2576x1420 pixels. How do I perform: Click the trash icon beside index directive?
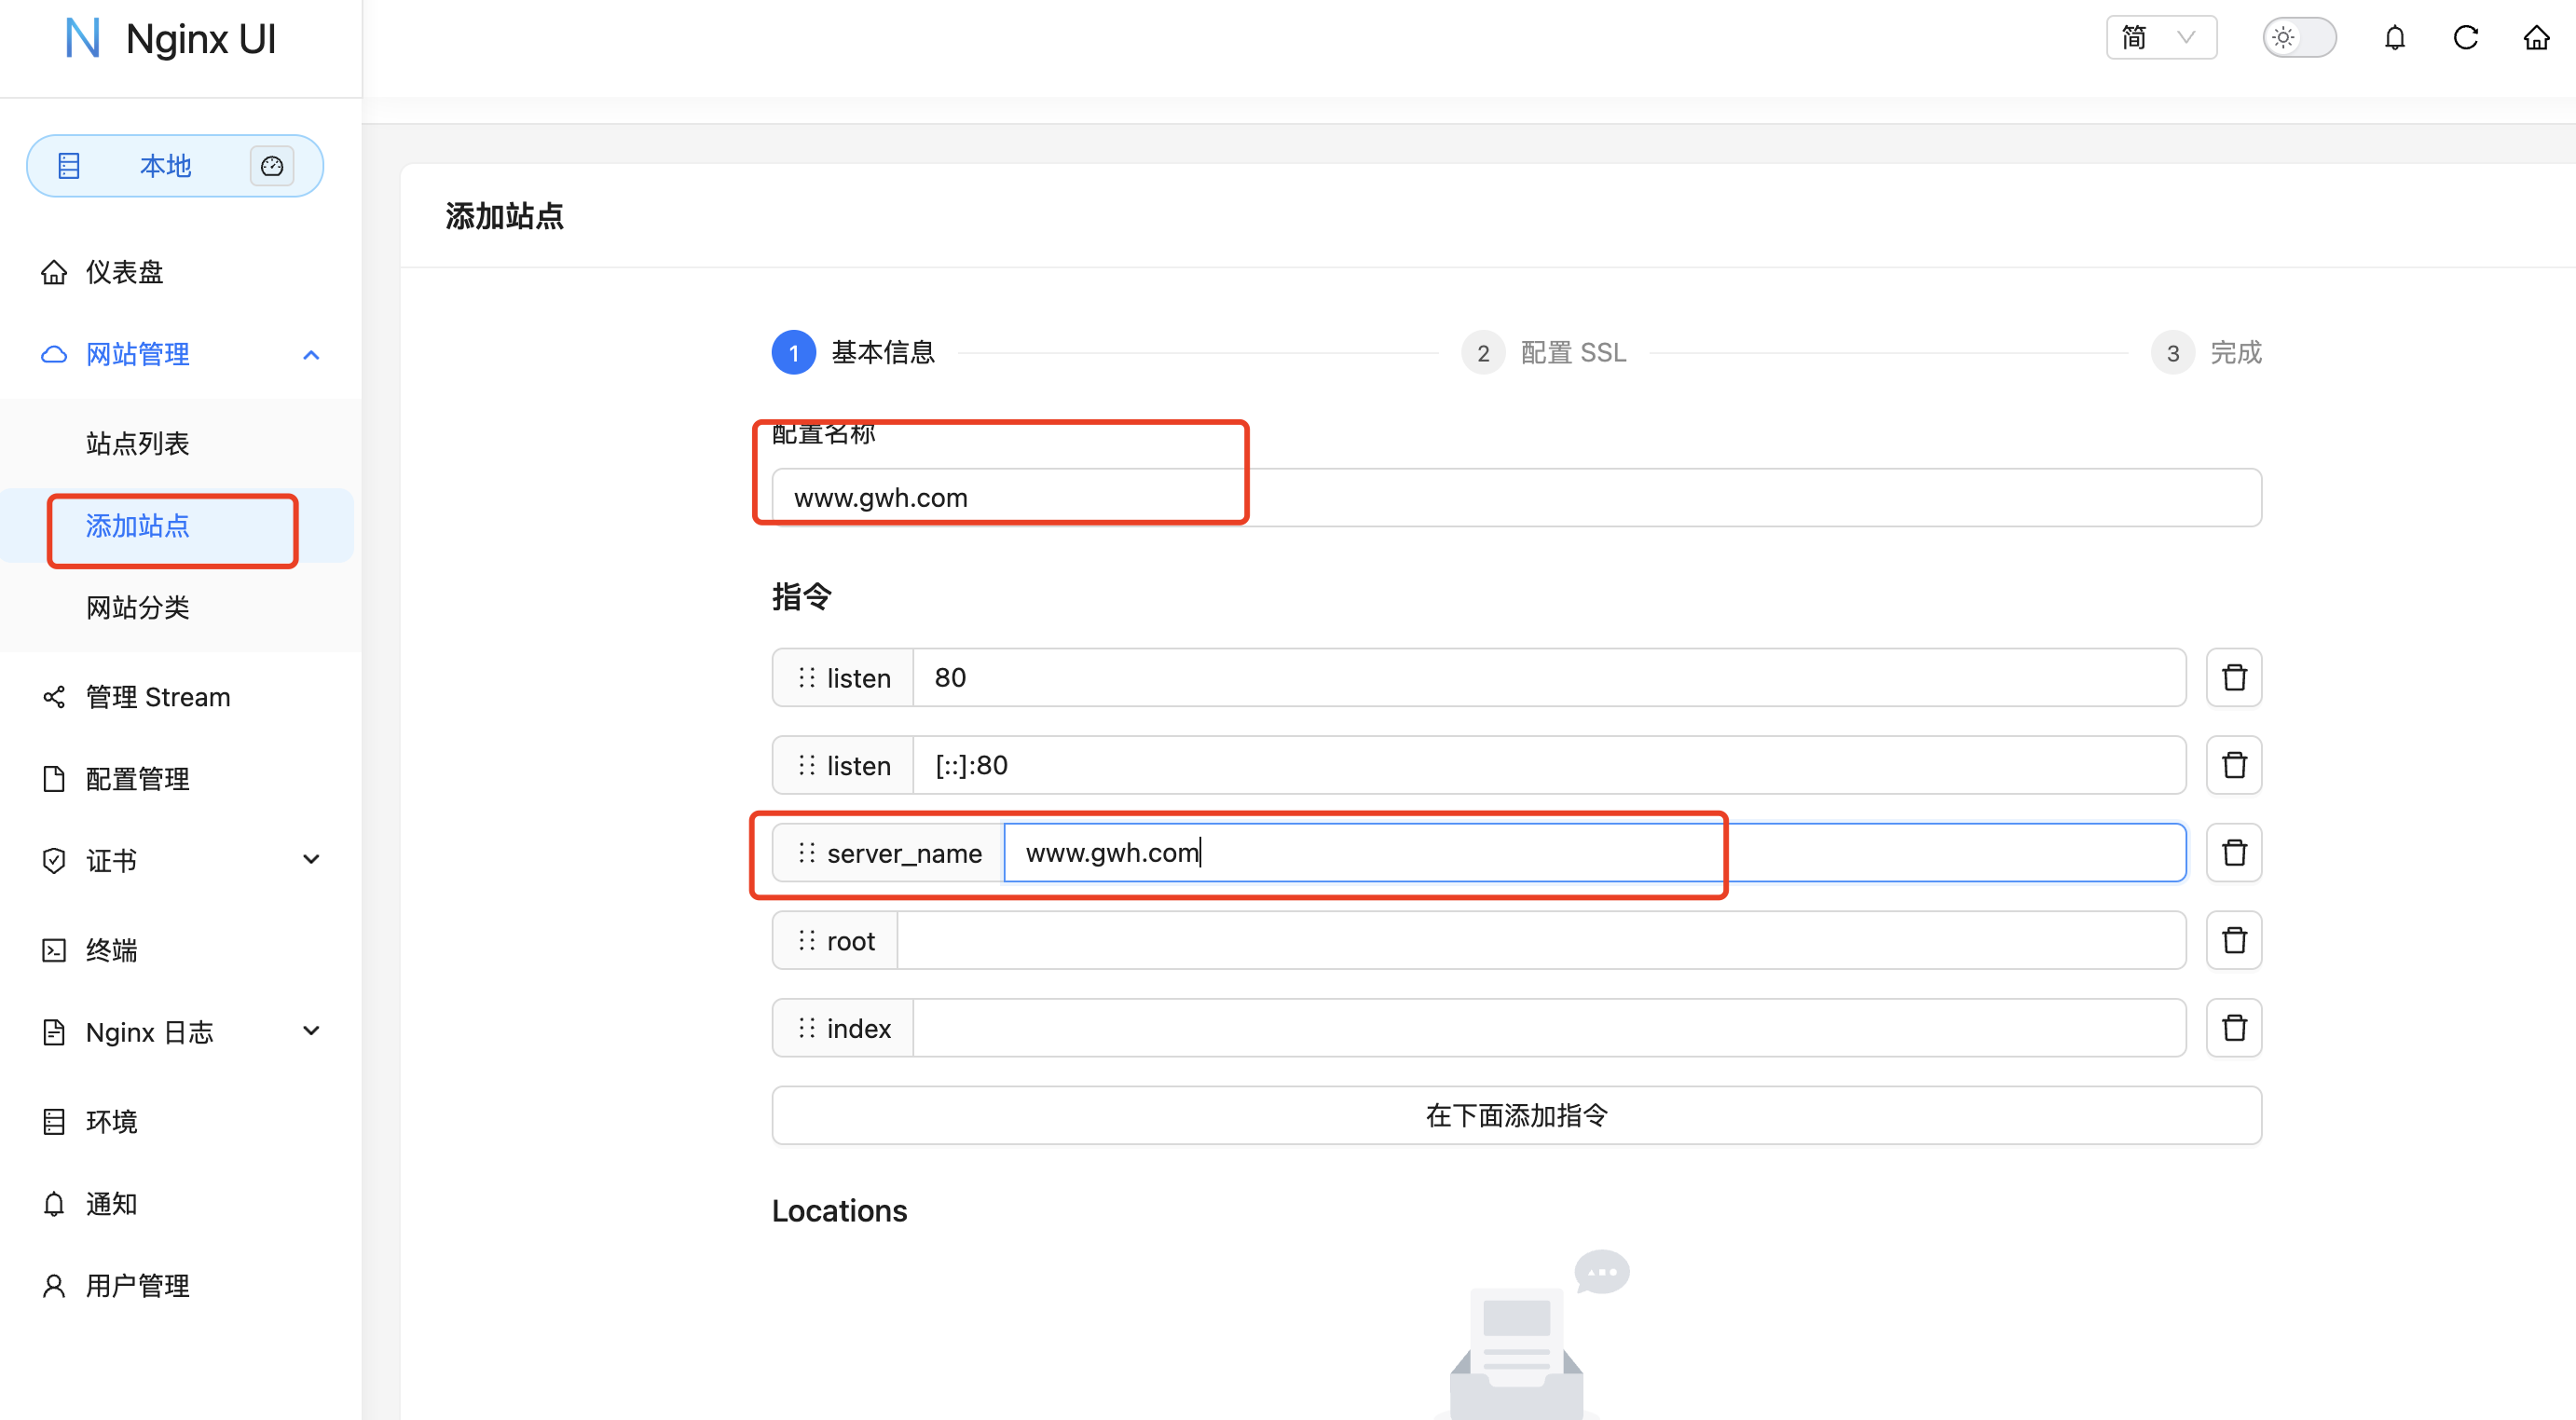[x=2234, y=1028]
